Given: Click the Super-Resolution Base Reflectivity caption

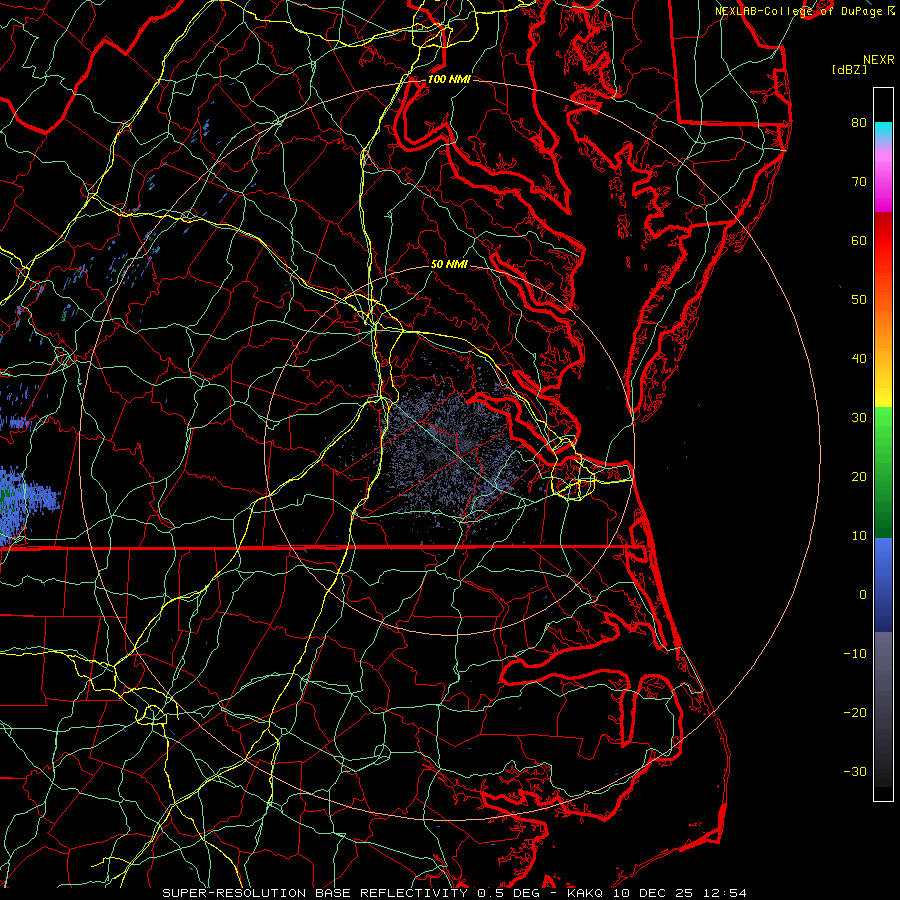Looking at the screenshot, I should pos(314,893).
